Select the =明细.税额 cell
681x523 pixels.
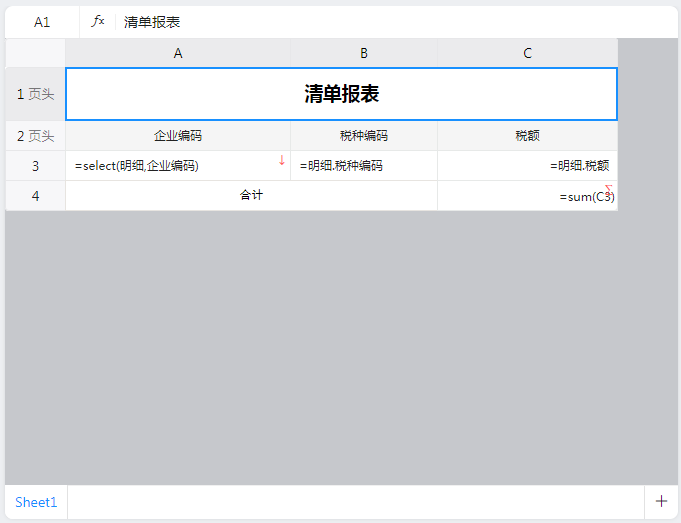coord(527,166)
